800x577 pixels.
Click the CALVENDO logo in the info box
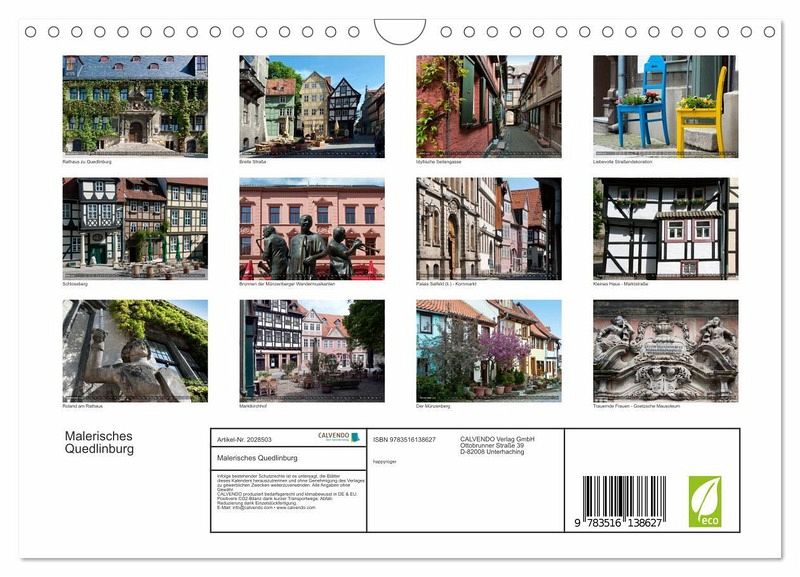[x=339, y=437]
